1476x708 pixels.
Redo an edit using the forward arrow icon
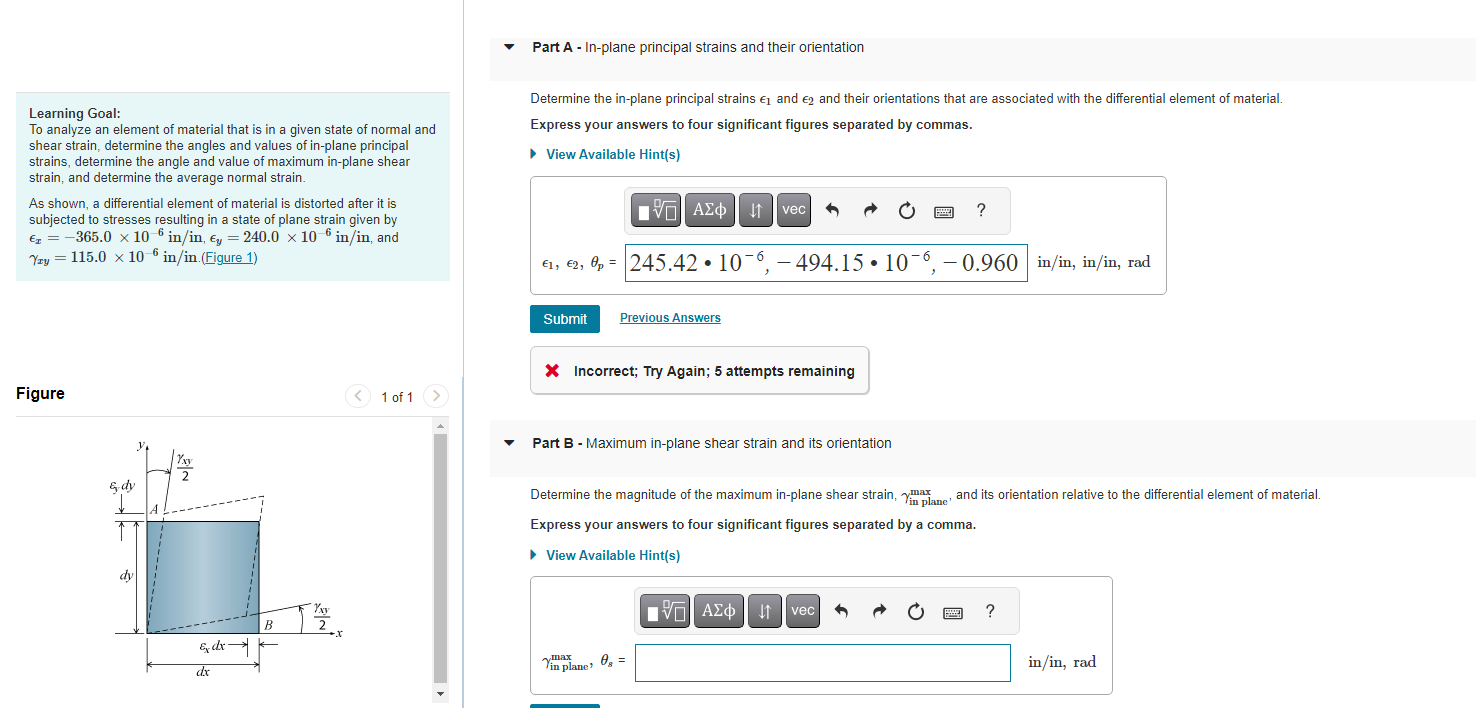click(870, 210)
